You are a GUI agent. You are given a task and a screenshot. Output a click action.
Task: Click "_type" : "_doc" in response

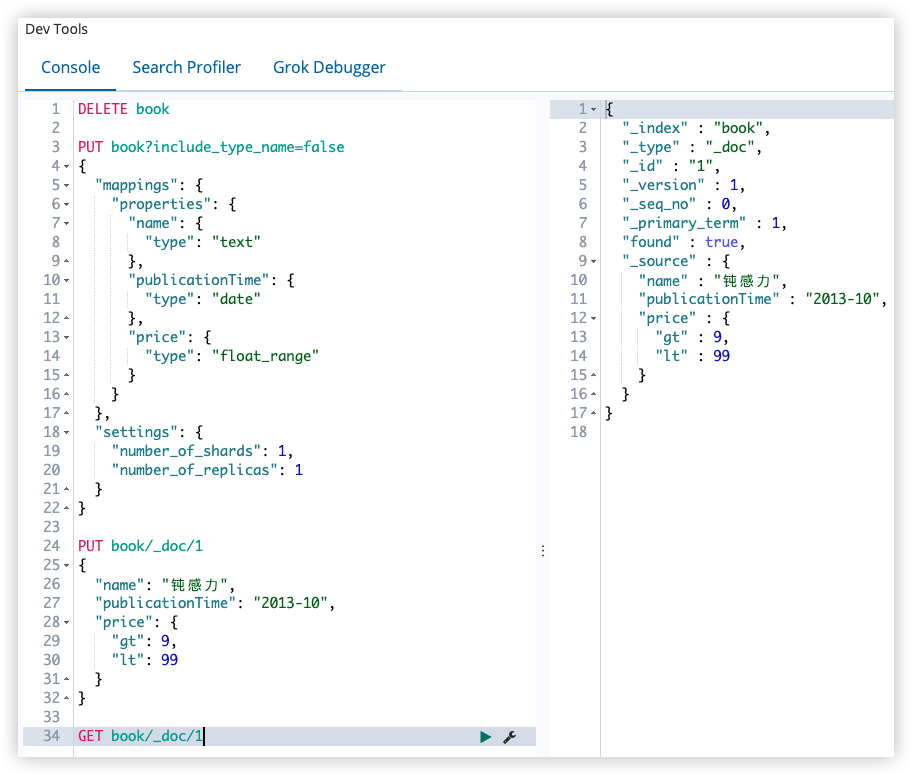click(x=692, y=147)
